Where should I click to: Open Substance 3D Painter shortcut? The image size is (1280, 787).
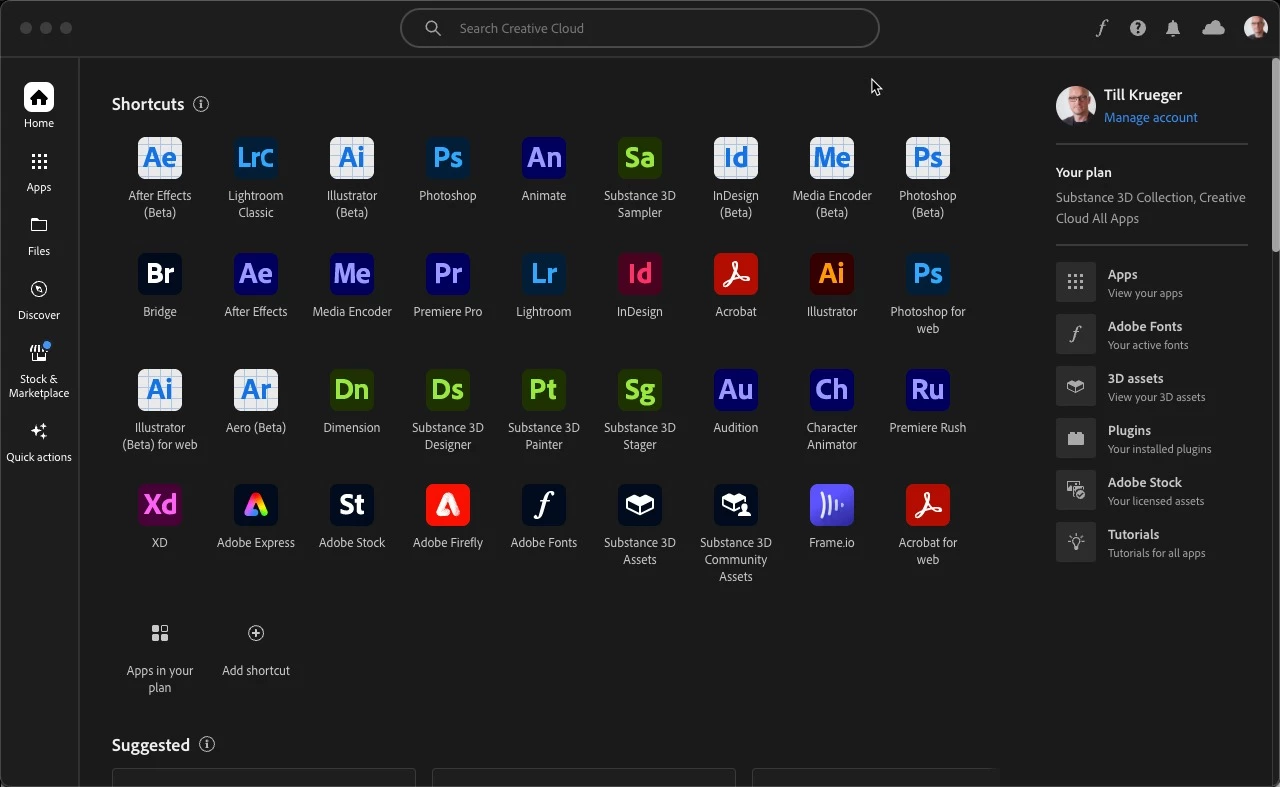[x=544, y=390]
